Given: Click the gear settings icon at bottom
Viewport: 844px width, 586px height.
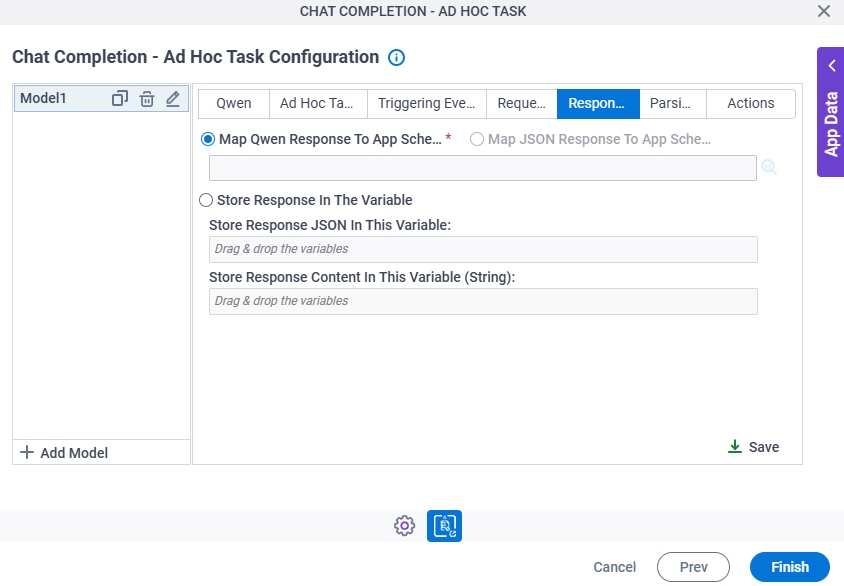Looking at the screenshot, I should click(x=404, y=526).
